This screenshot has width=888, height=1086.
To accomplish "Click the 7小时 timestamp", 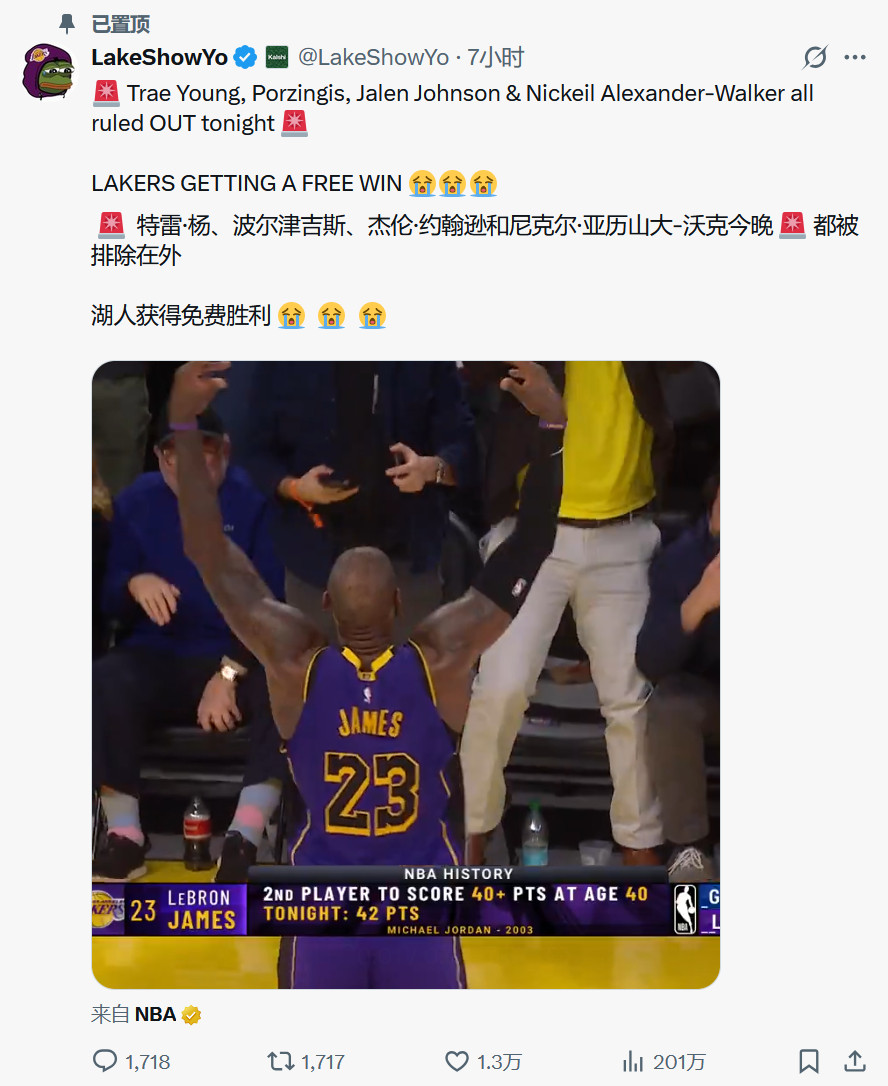I will [x=495, y=57].
